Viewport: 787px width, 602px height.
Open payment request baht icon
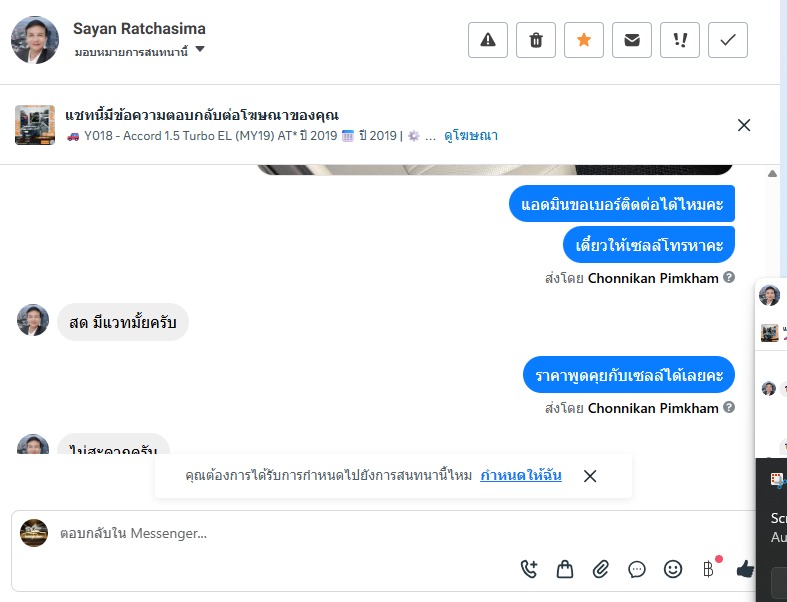coord(709,569)
